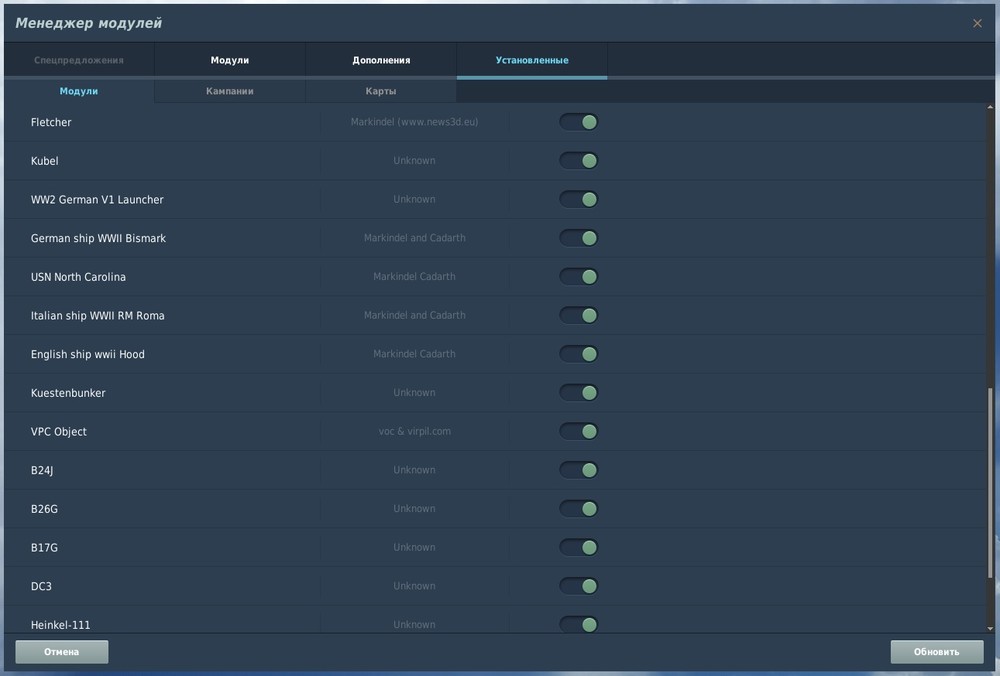The width and height of the screenshot is (1000, 676).
Task: Click North Carolina author Markindel Cadarth
Action: [415, 277]
